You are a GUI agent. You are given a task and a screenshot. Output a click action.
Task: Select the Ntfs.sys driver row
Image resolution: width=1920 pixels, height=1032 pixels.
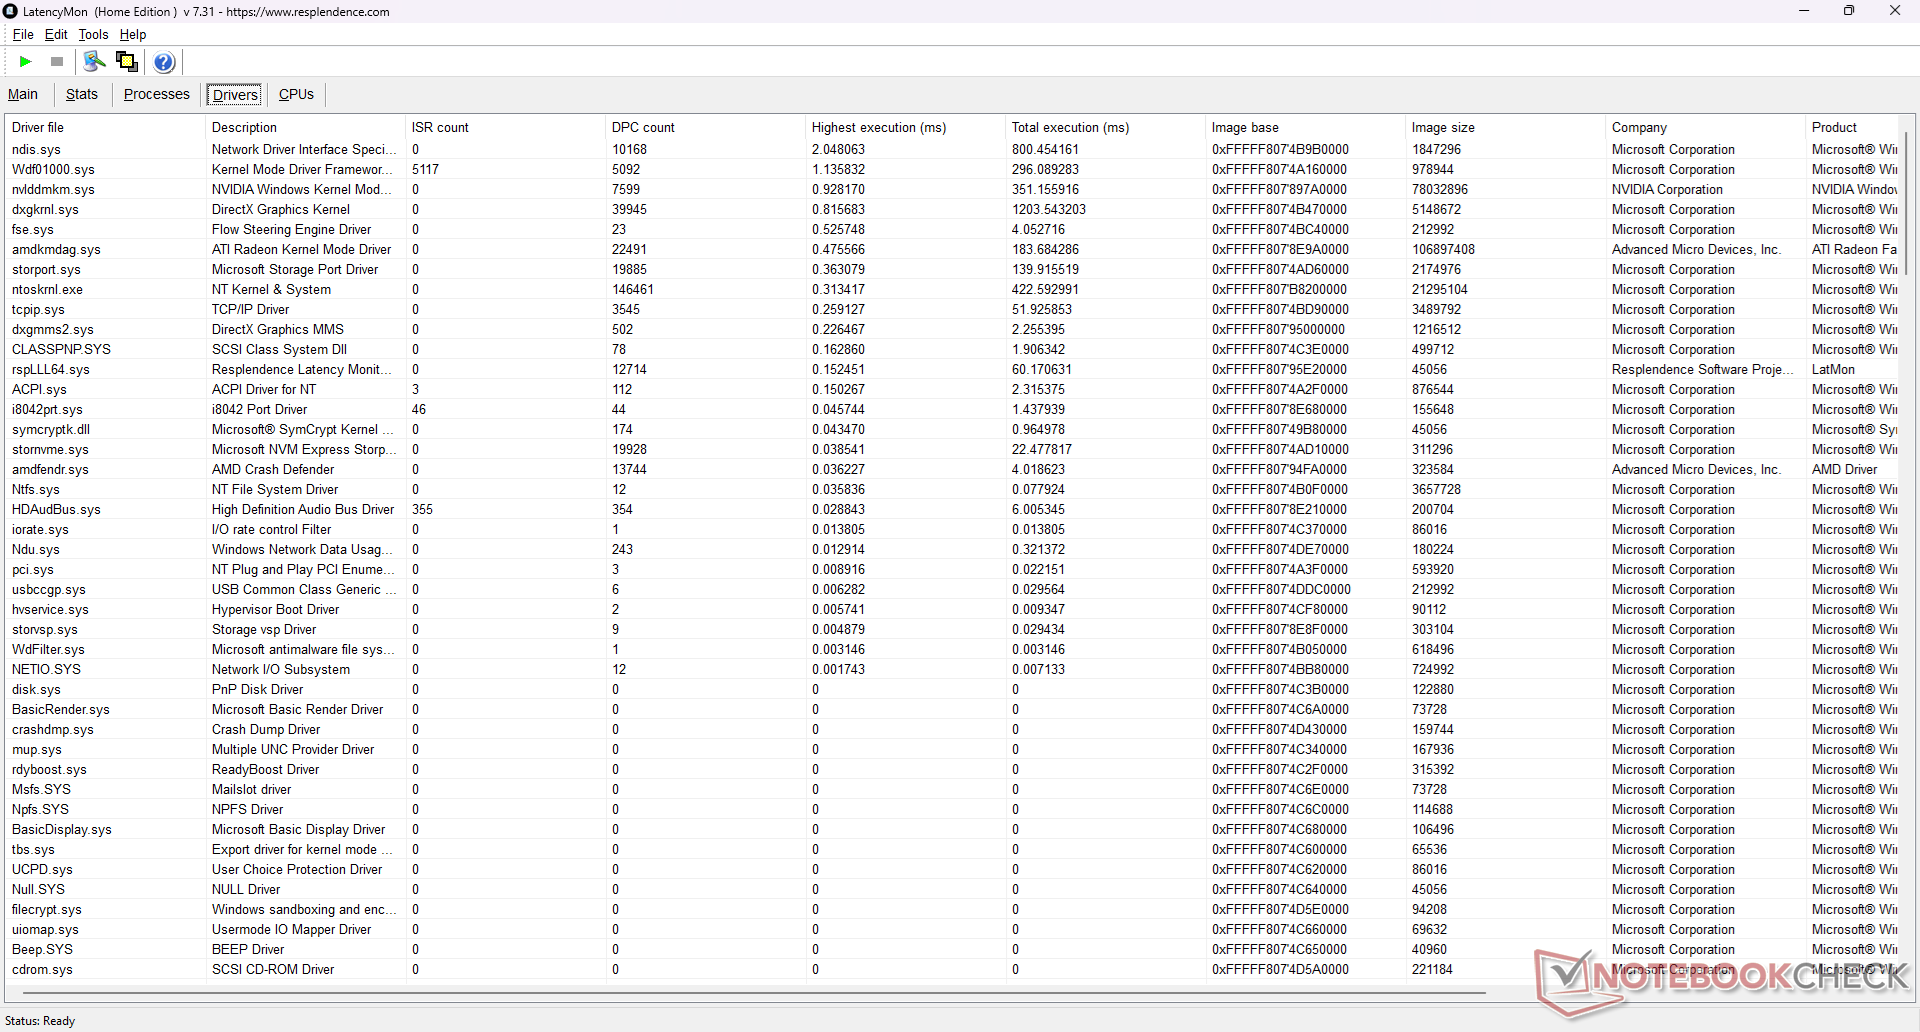(952, 489)
